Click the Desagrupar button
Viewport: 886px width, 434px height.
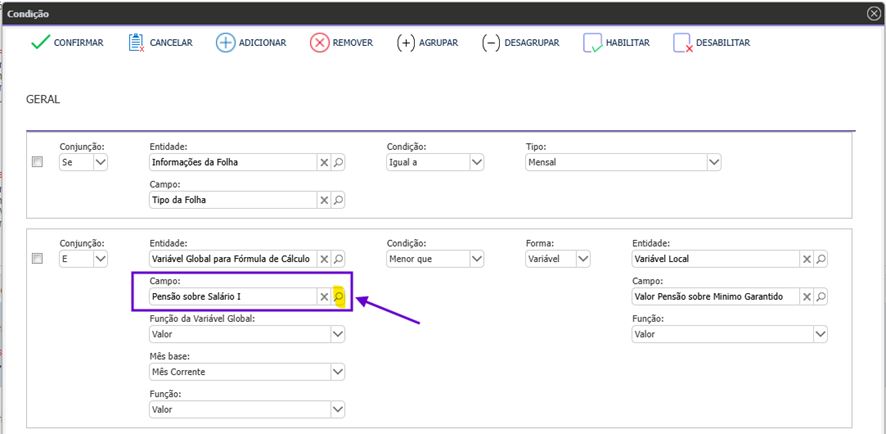pyautogui.click(x=520, y=43)
